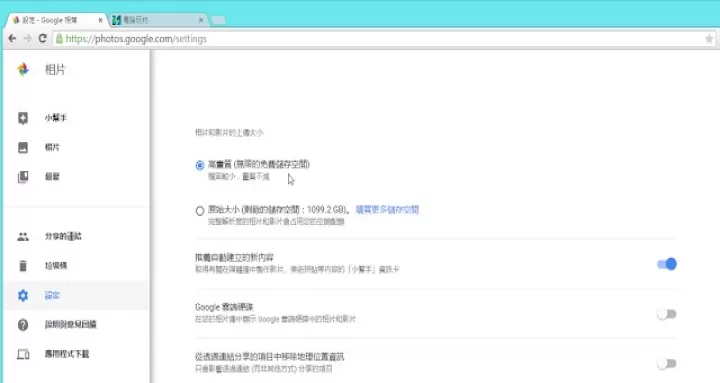The image size is (720, 383).
Task: Switch to the 設定 - Google 相簿 tab
Action: pos(57,20)
